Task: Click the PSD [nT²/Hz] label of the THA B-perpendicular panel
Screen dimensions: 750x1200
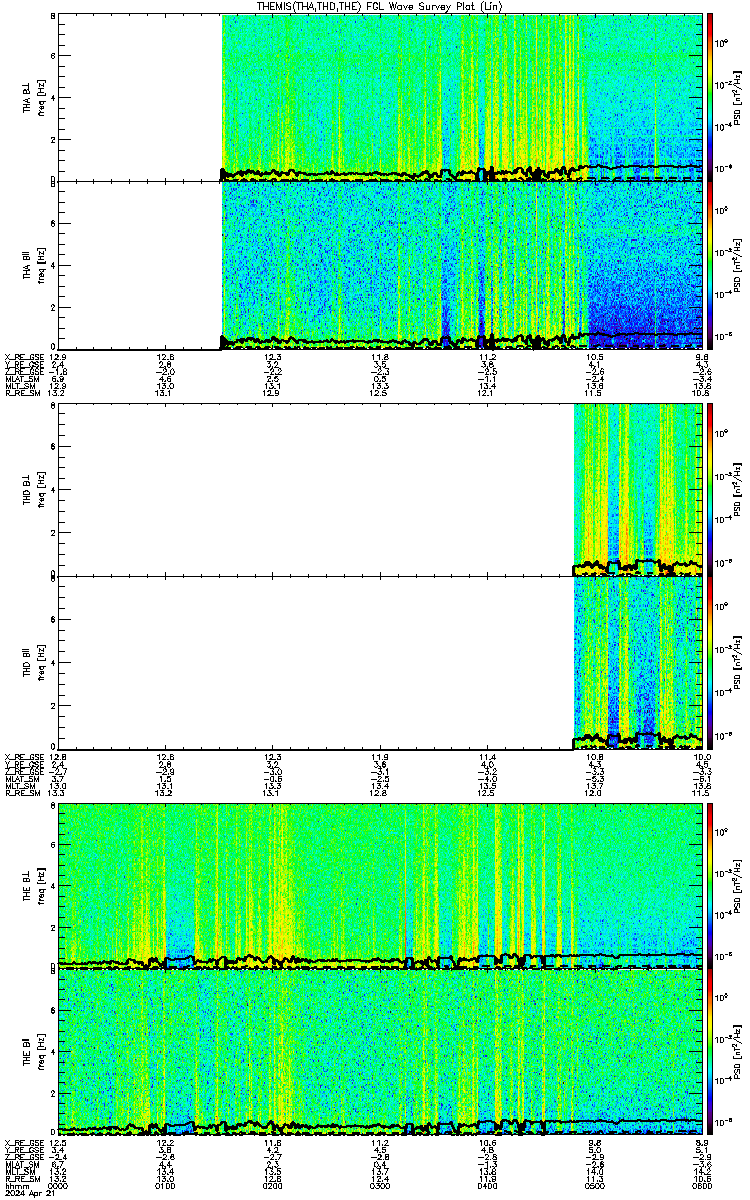Action: click(x=737, y=97)
